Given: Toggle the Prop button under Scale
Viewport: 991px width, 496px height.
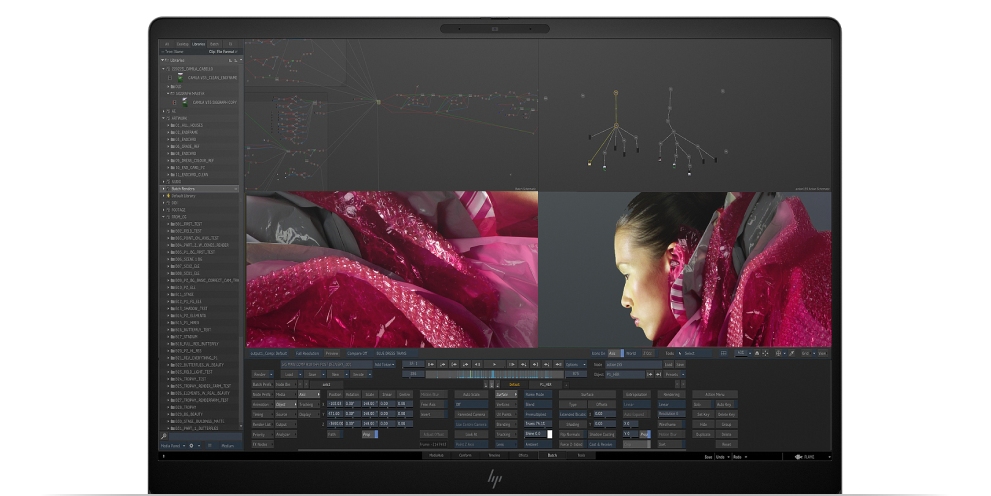Looking at the screenshot, I should click(370, 434).
